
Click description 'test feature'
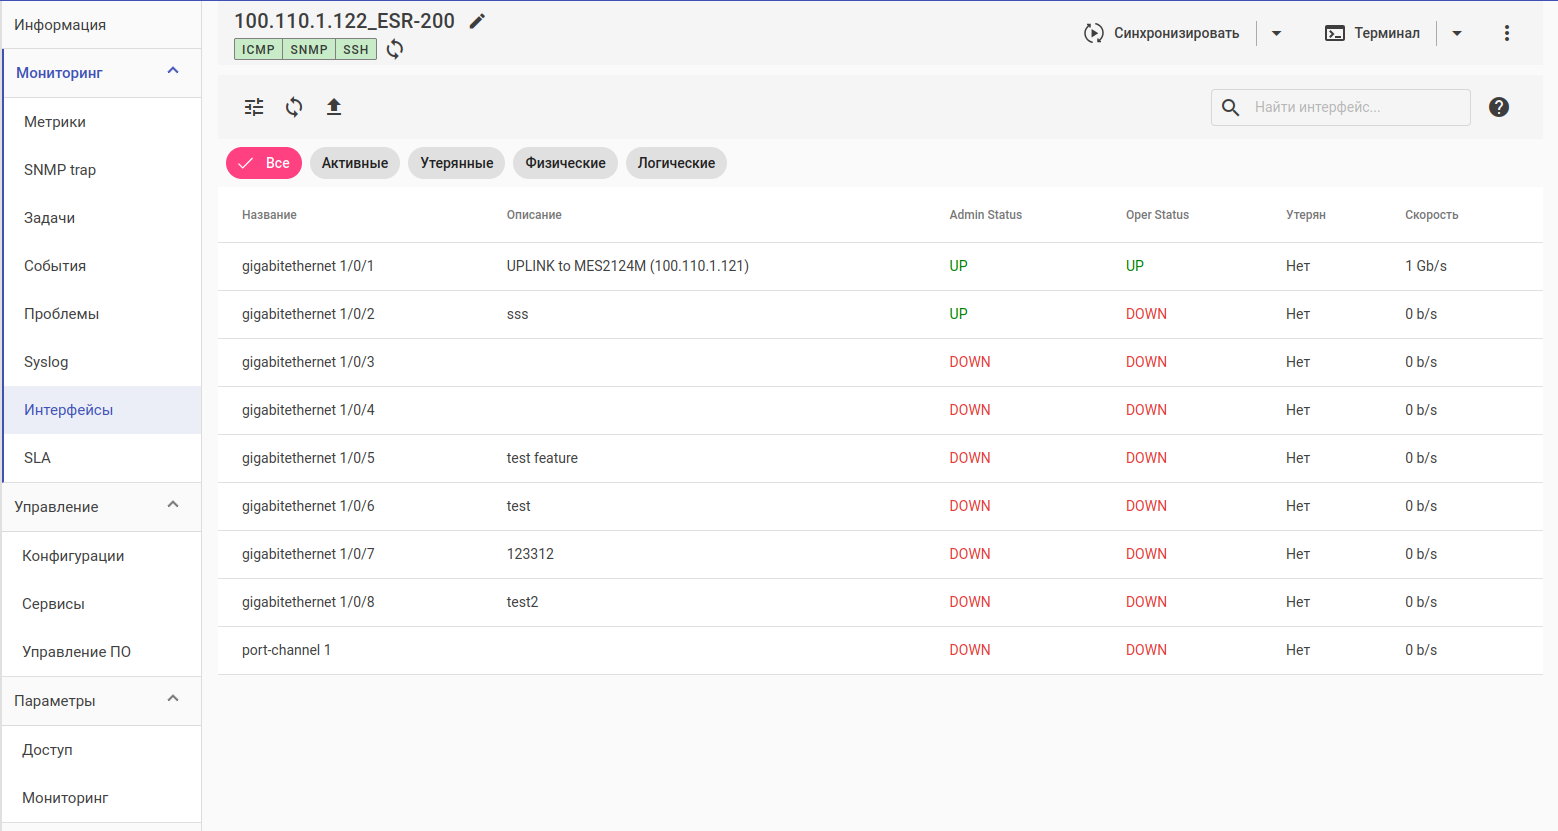(542, 458)
